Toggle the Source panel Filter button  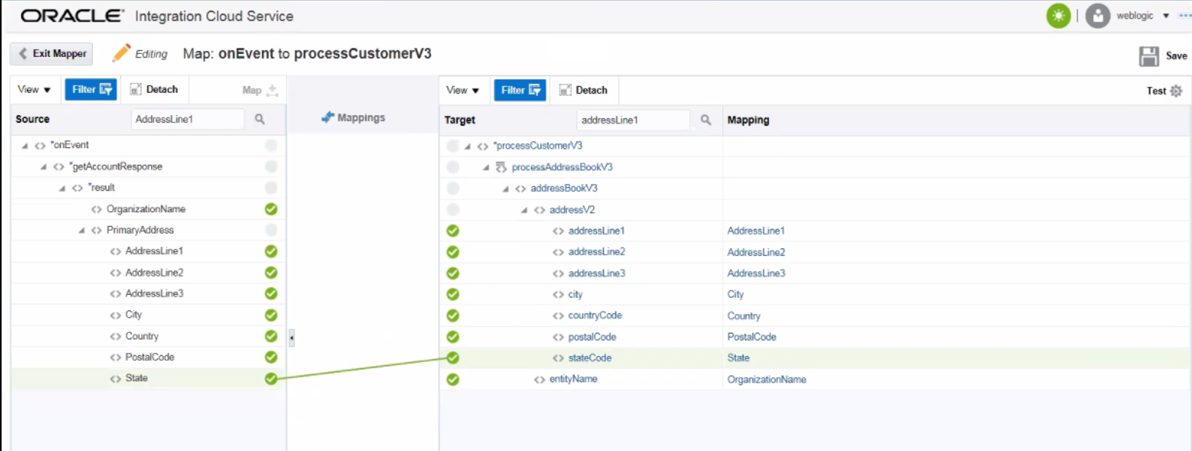pyautogui.click(x=91, y=90)
